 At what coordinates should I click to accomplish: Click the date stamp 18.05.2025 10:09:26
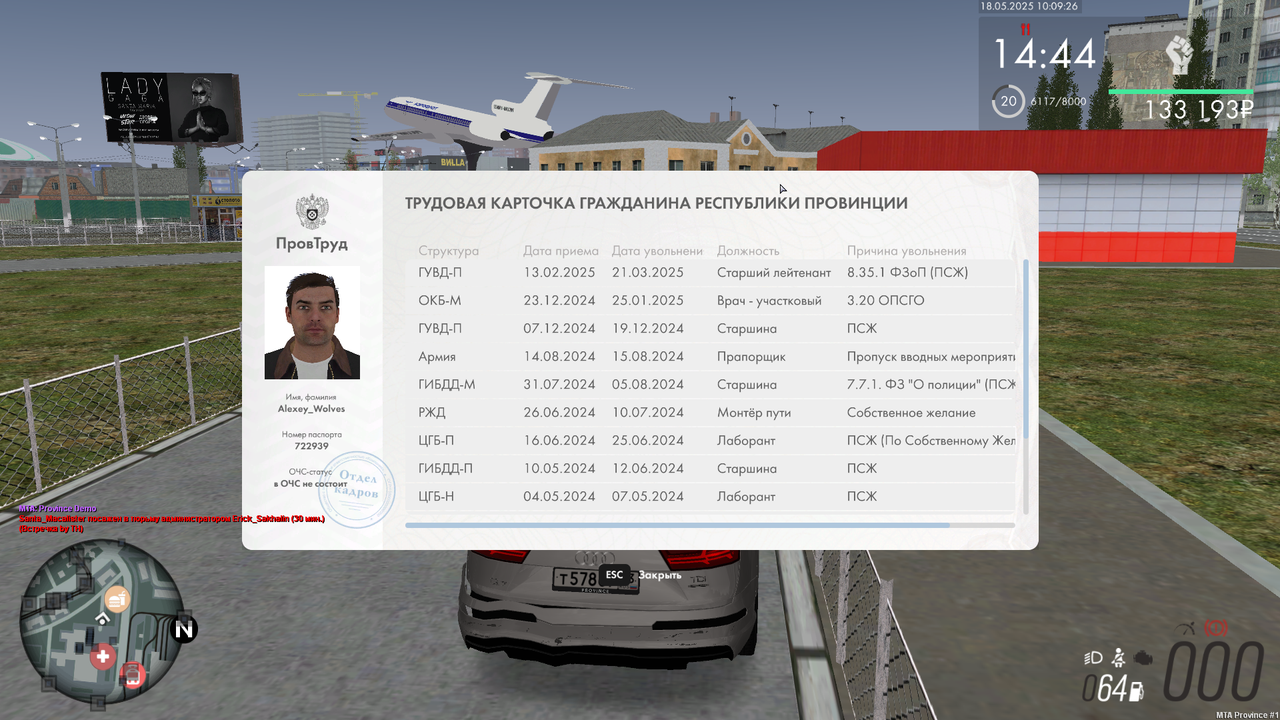tap(1029, 6)
